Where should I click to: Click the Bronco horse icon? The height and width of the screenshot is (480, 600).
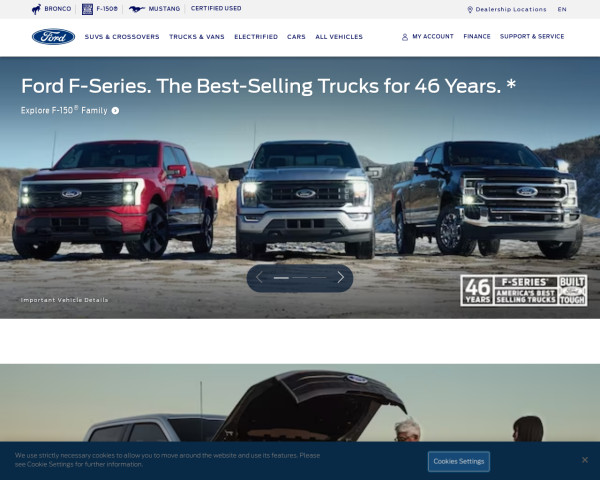36,9
